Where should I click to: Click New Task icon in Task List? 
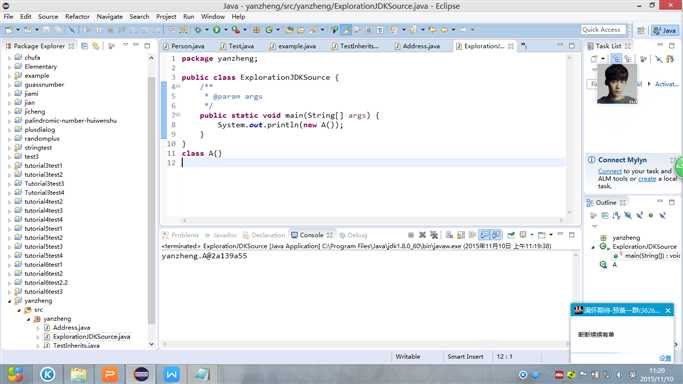(594, 59)
